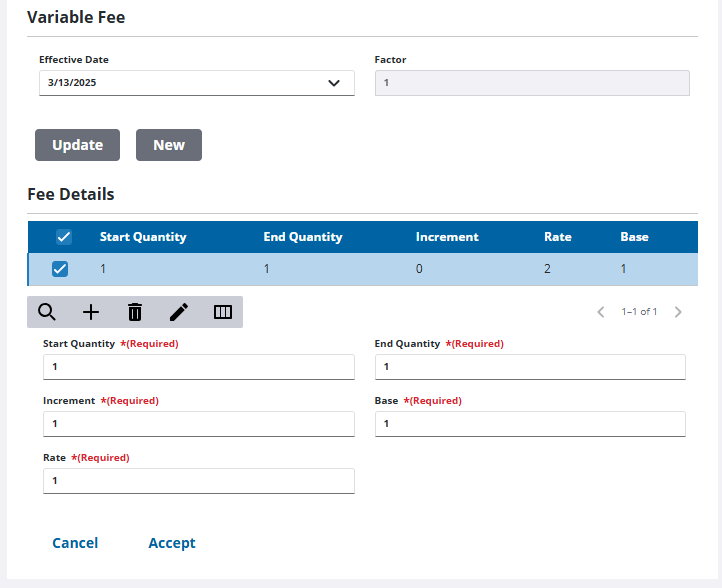Sort by Start Quantity column header
This screenshot has height=588, width=722.
click(143, 237)
